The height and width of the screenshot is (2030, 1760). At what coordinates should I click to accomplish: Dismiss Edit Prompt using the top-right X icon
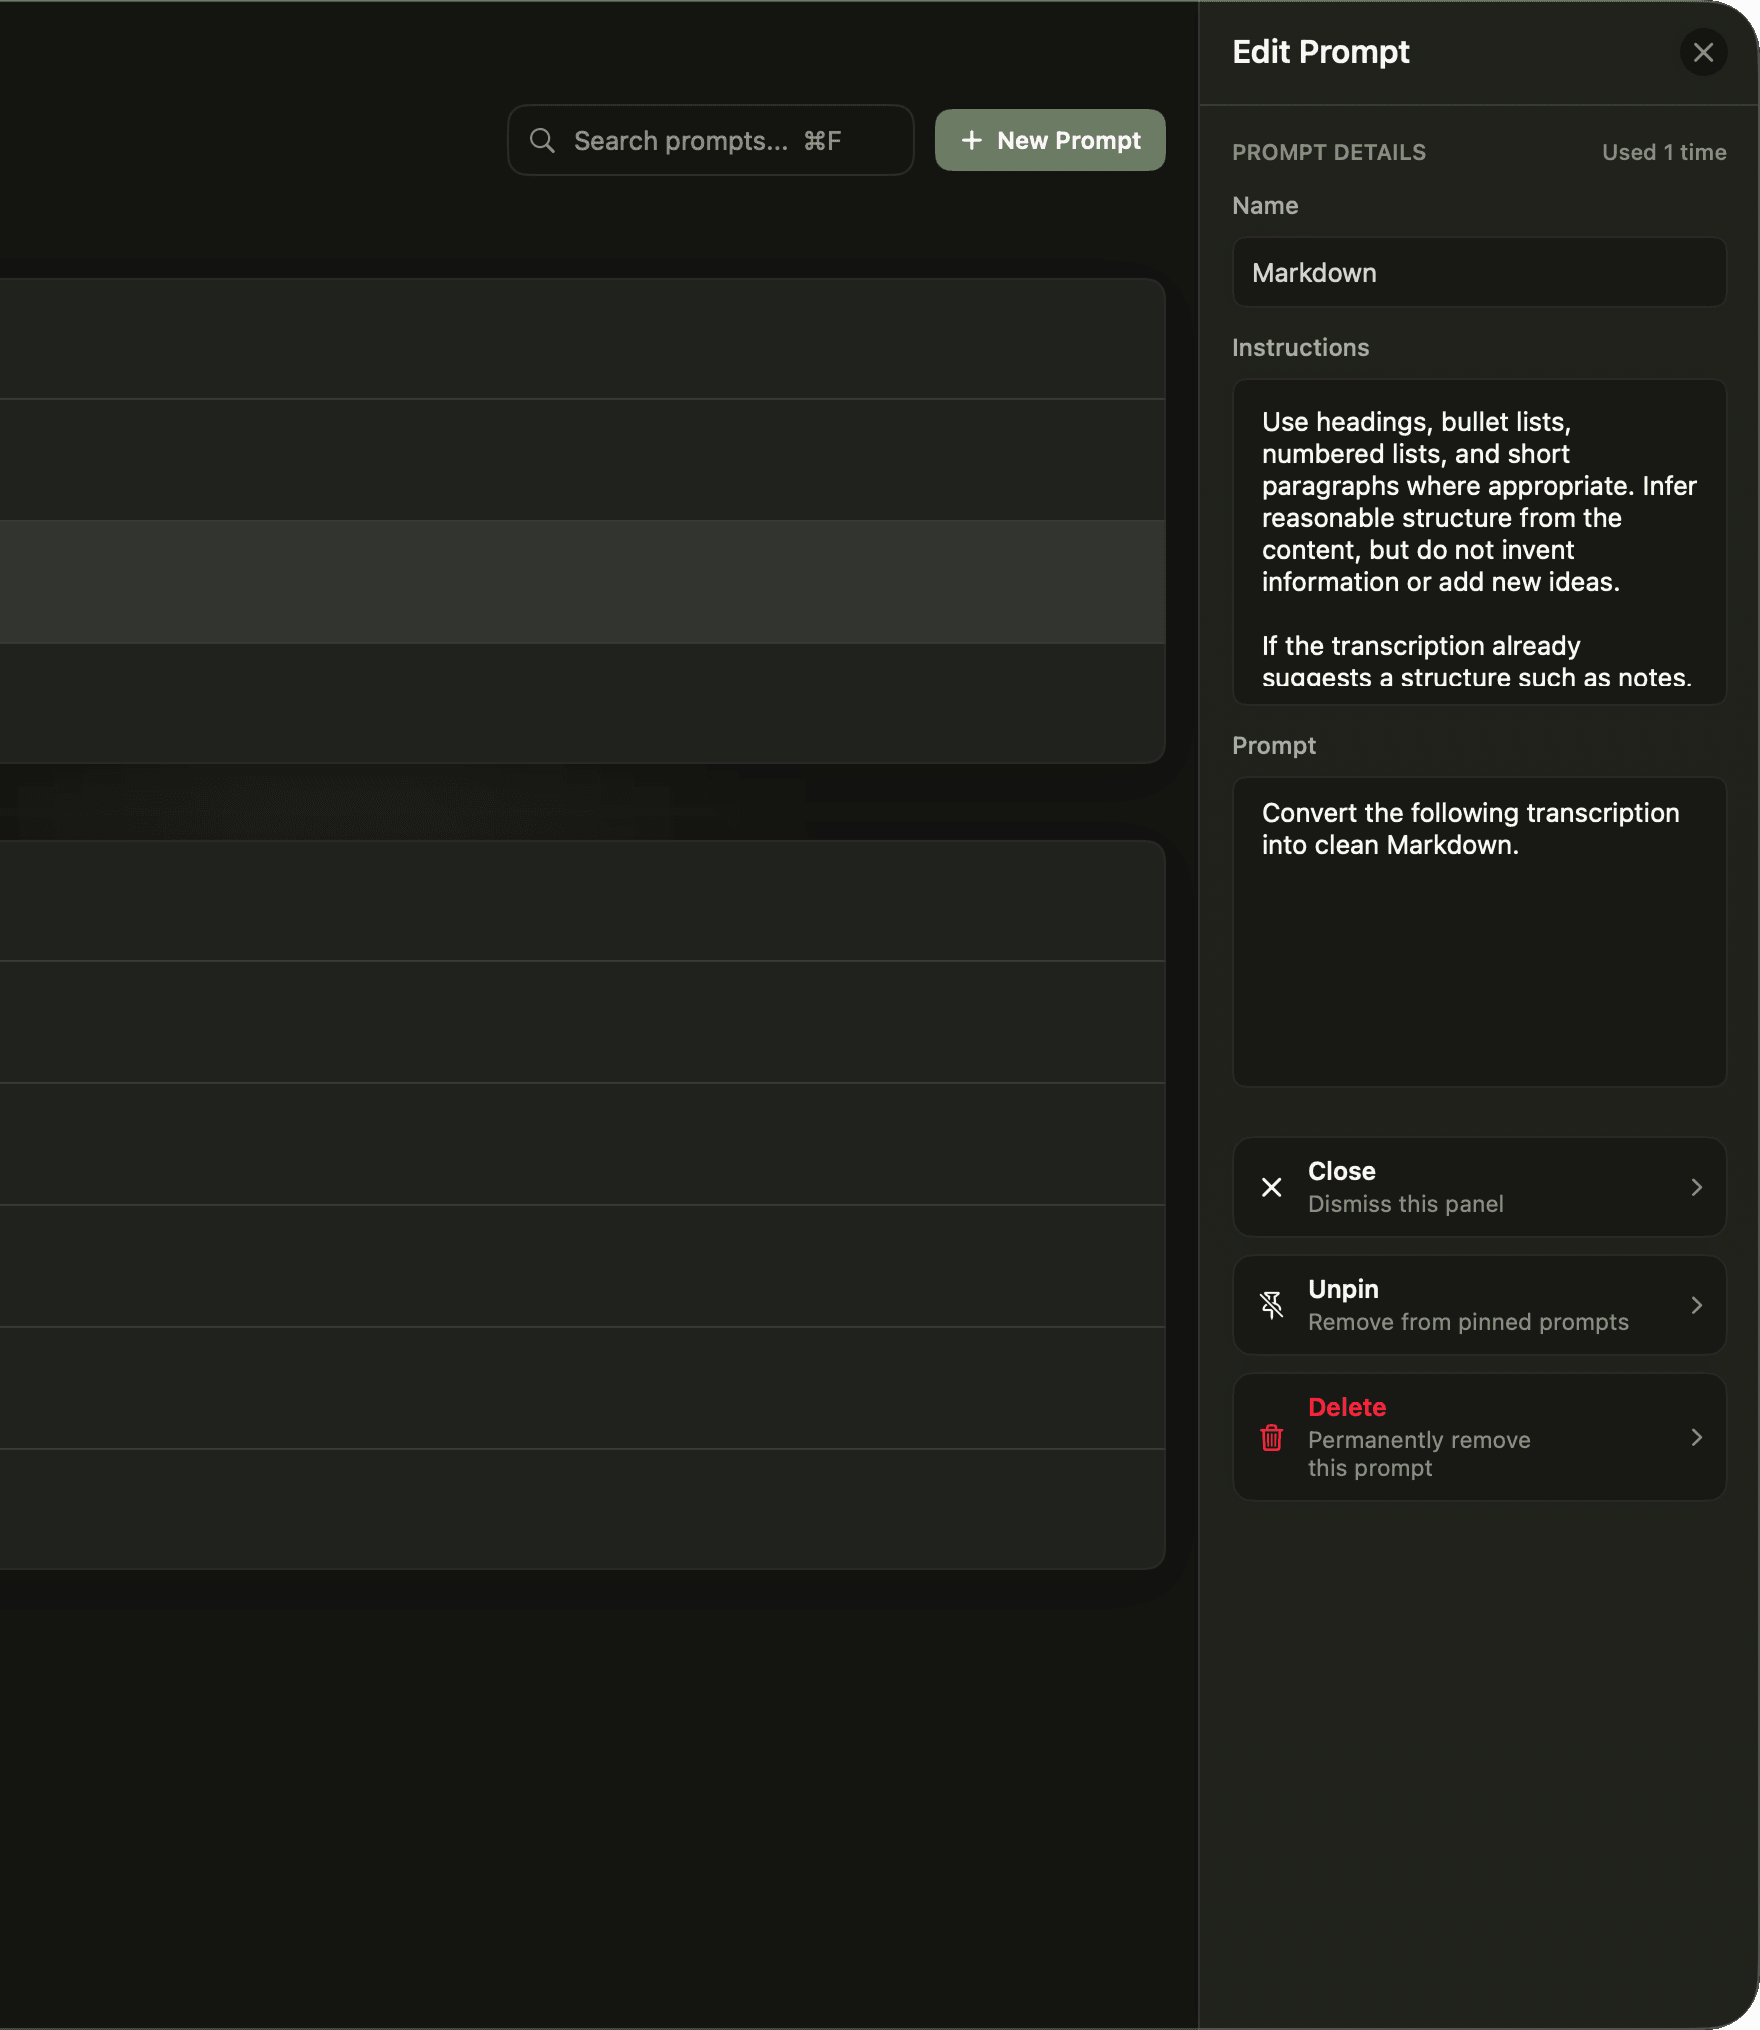1703,52
